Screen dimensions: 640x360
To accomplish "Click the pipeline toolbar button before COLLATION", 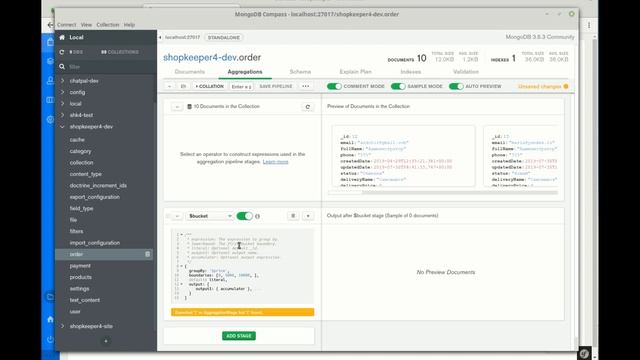I will (x=183, y=87).
